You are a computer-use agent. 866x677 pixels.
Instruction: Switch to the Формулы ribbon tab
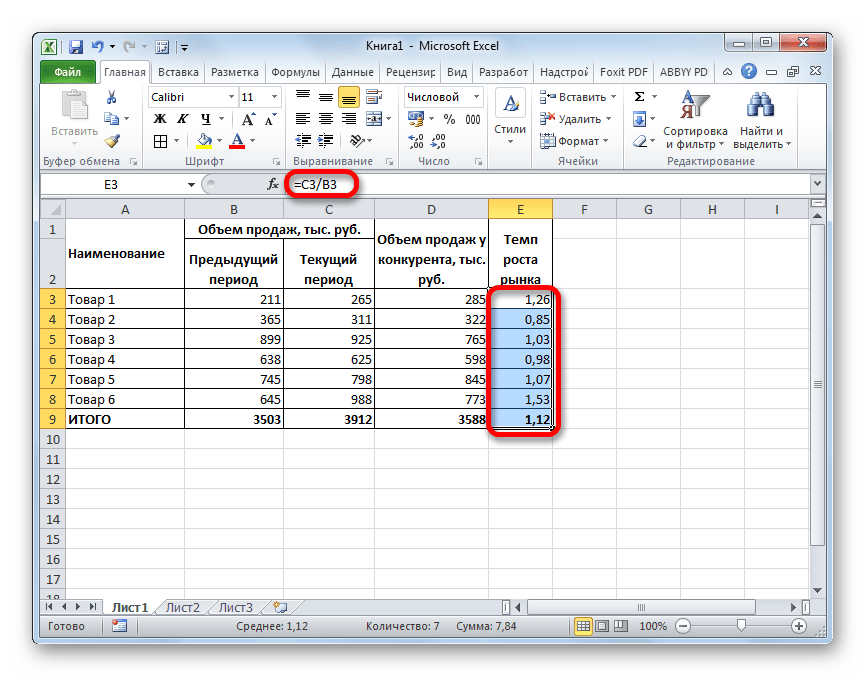coord(295,72)
